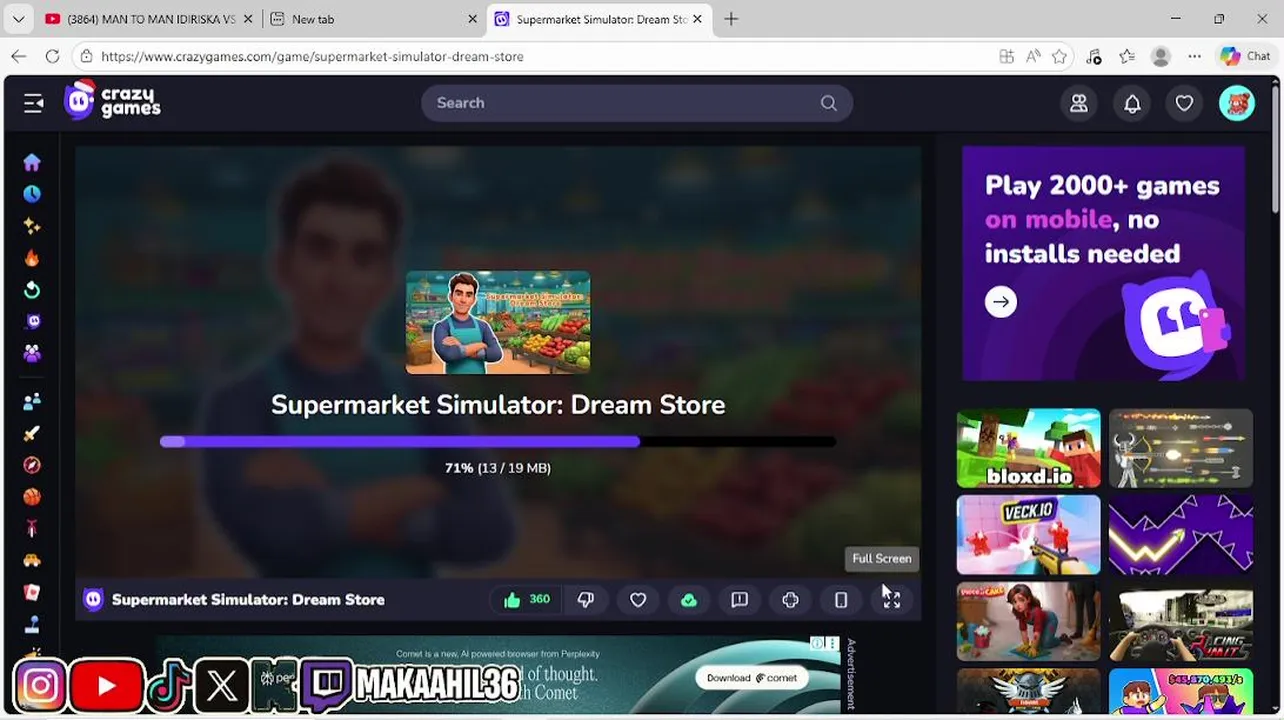
Task: Open the notifications bell
Action: pyautogui.click(x=1132, y=103)
